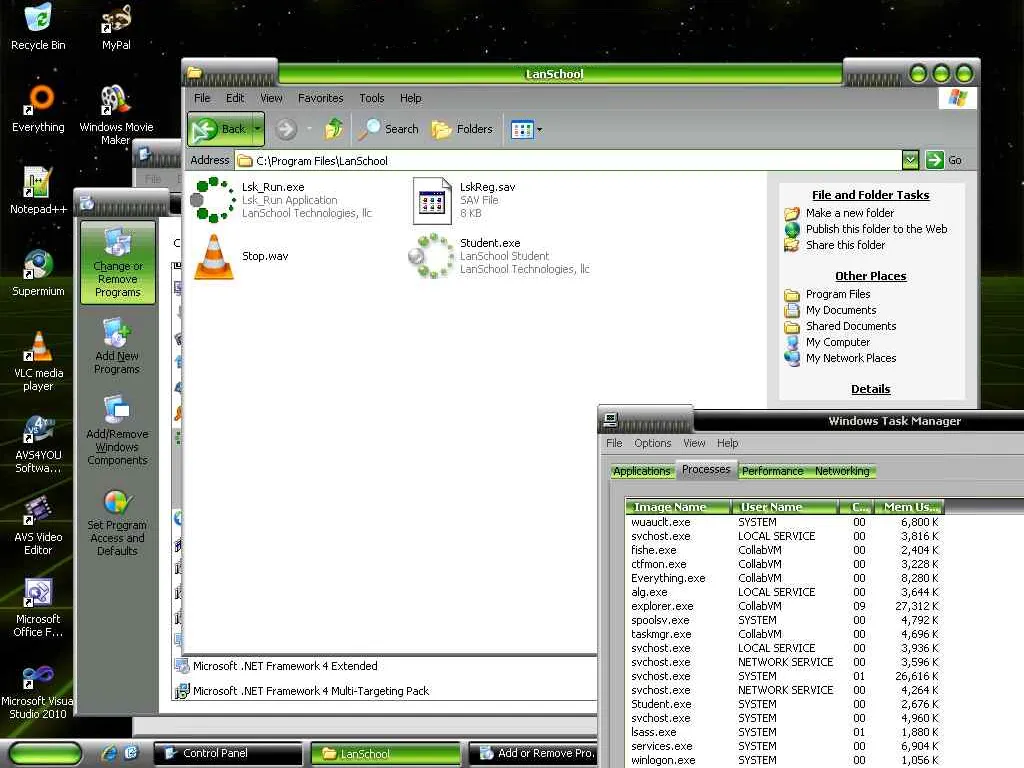The height and width of the screenshot is (768, 1024).
Task: Expand the Address bar dropdown
Action: point(910,160)
